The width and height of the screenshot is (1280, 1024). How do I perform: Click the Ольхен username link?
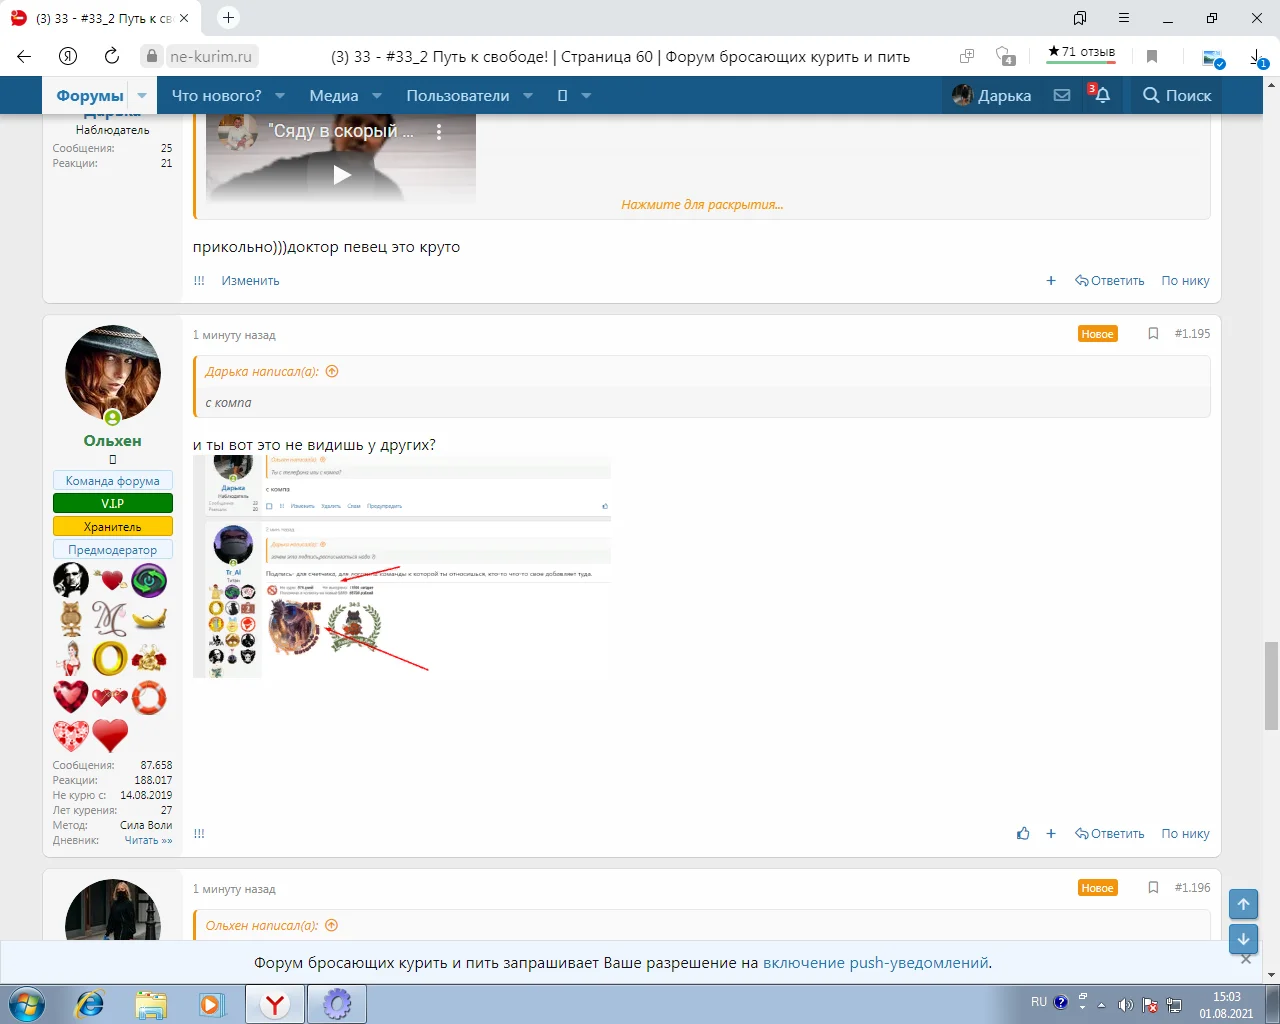[113, 441]
